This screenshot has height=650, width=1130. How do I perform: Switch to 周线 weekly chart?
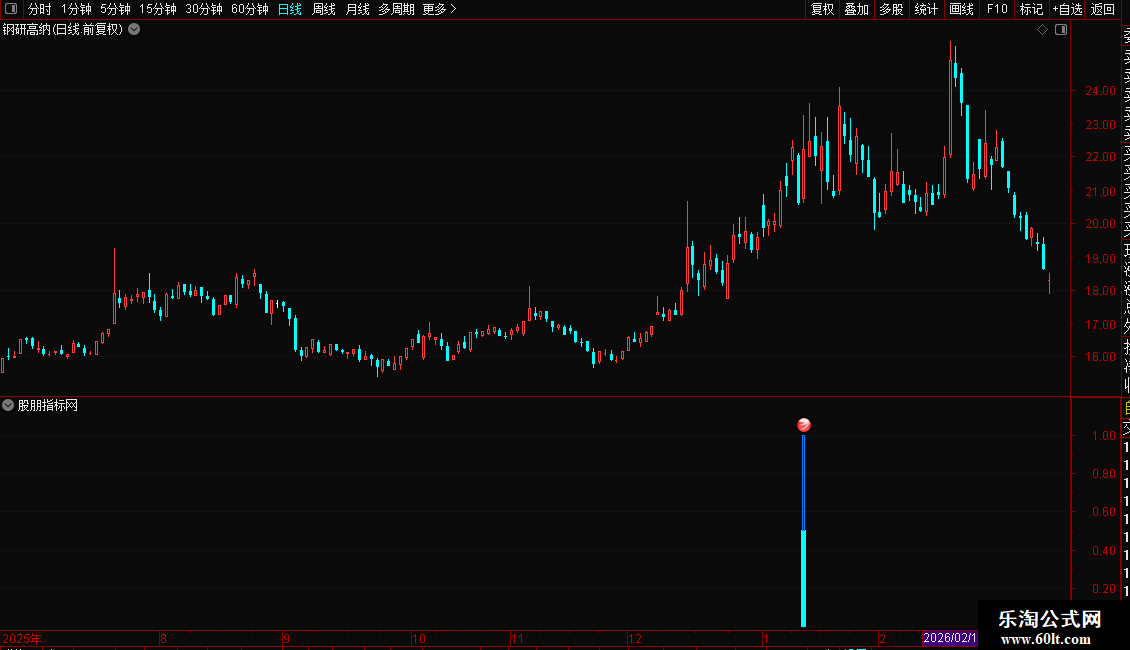(324, 9)
